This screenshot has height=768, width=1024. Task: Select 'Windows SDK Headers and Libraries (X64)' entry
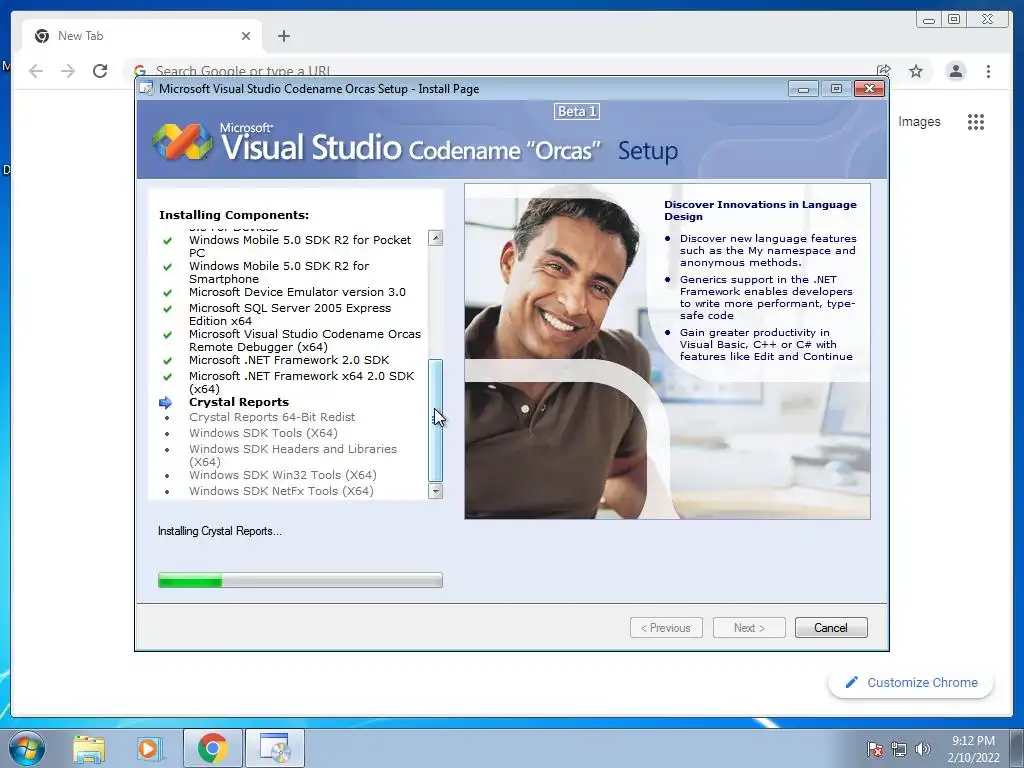pyautogui.click(x=293, y=455)
